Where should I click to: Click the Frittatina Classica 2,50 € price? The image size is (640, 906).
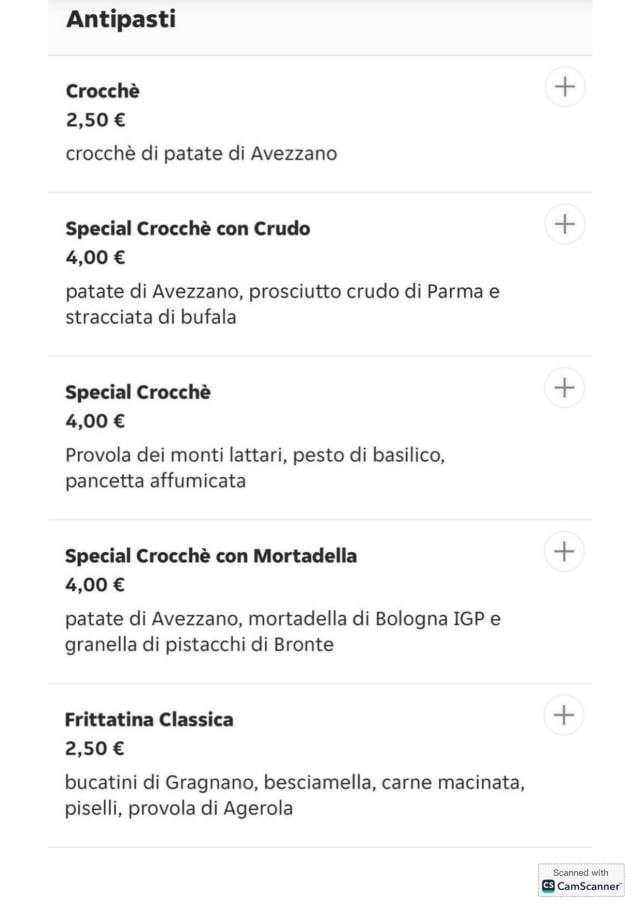(95, 748)
